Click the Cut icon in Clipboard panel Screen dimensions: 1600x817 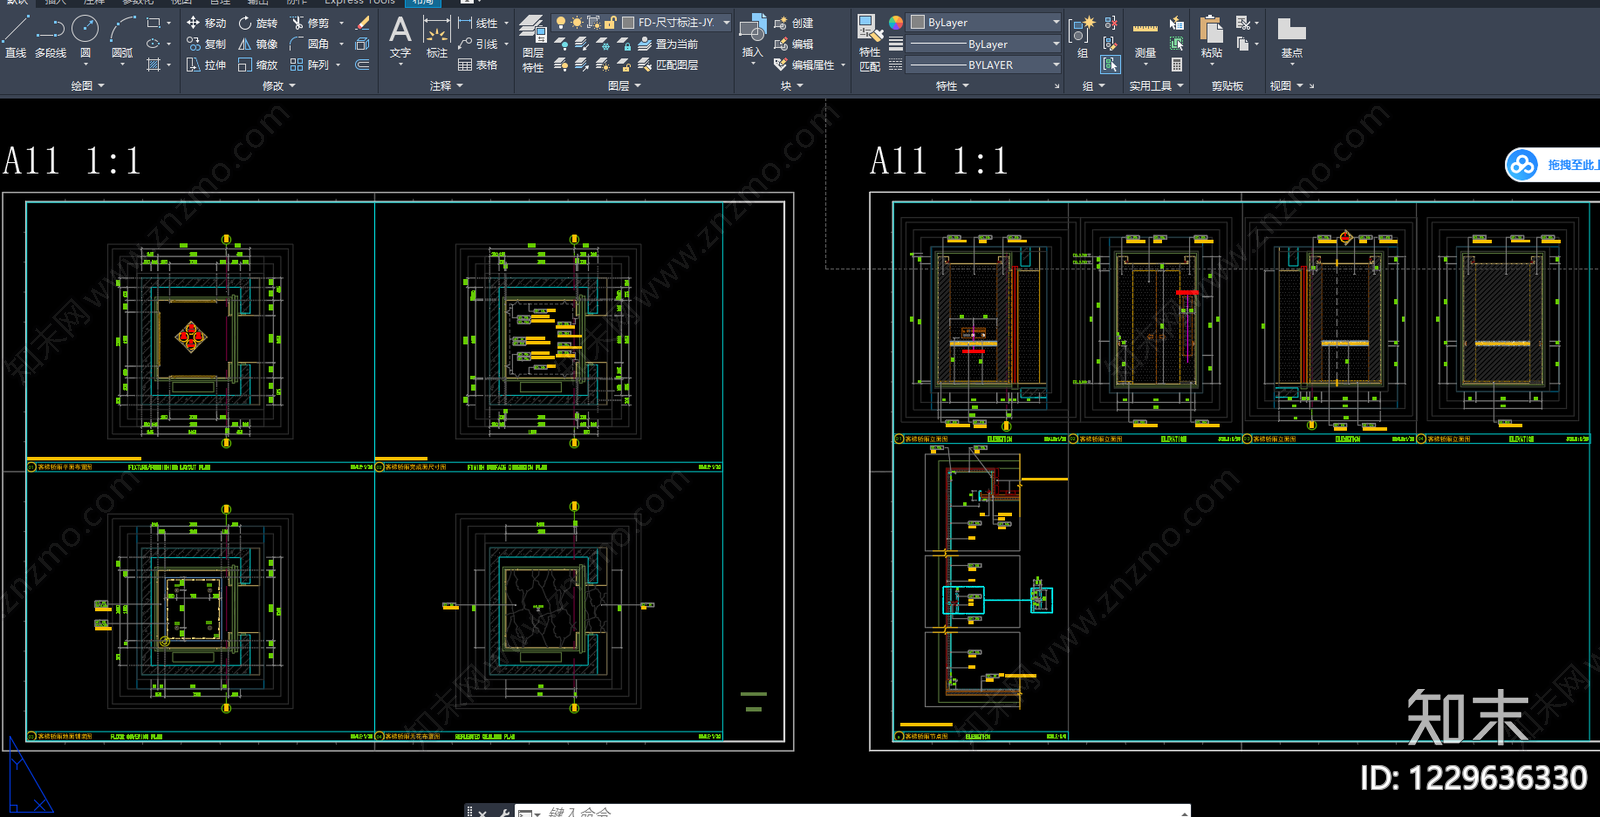1243,22
